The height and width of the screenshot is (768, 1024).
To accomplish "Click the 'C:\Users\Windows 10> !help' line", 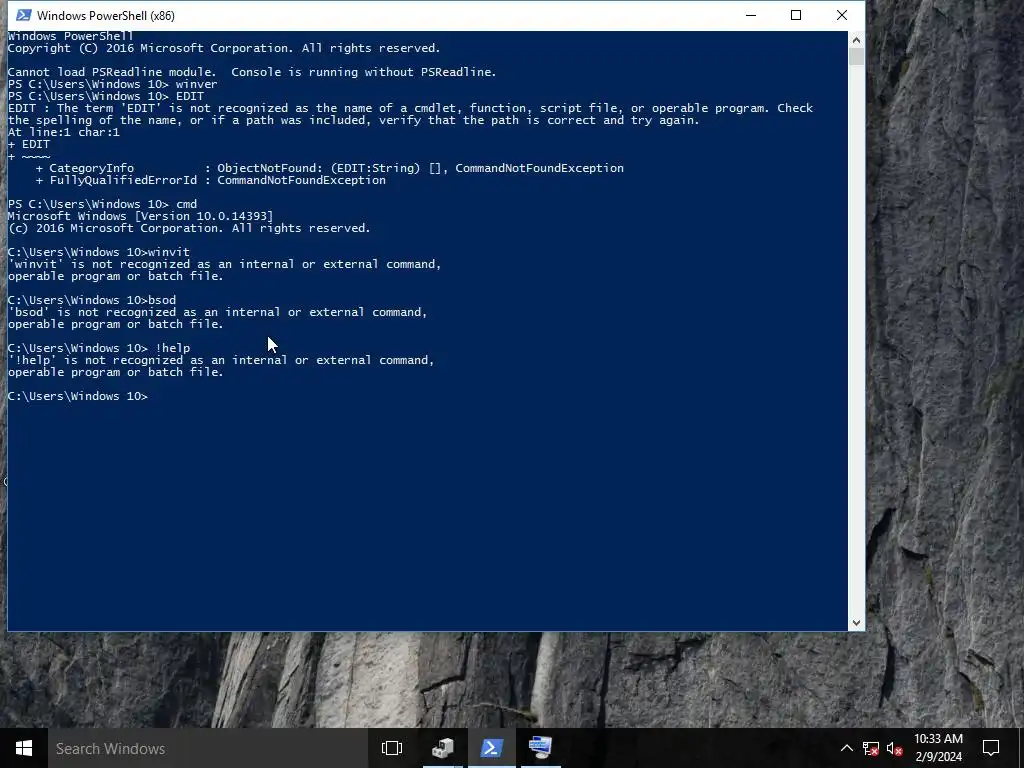I will 99,348.
